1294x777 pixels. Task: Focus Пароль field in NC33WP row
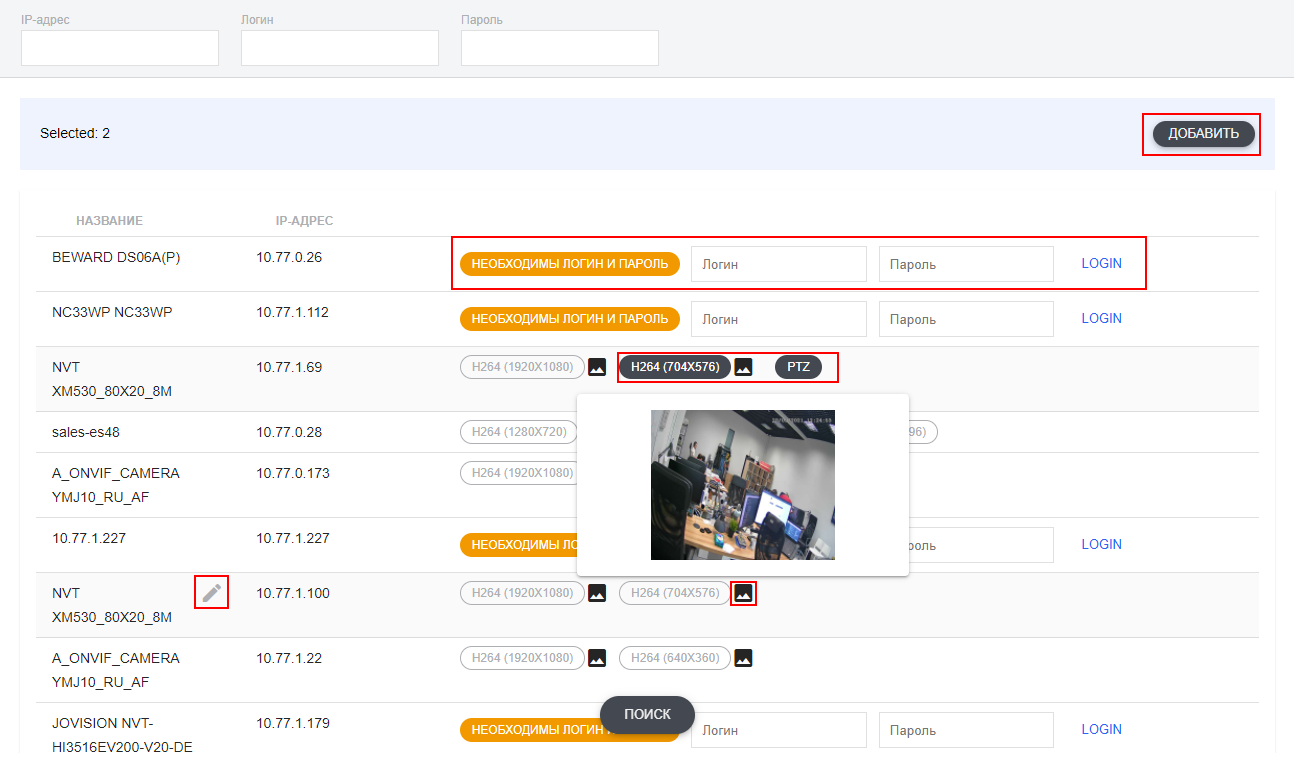[x=966, y=319]
